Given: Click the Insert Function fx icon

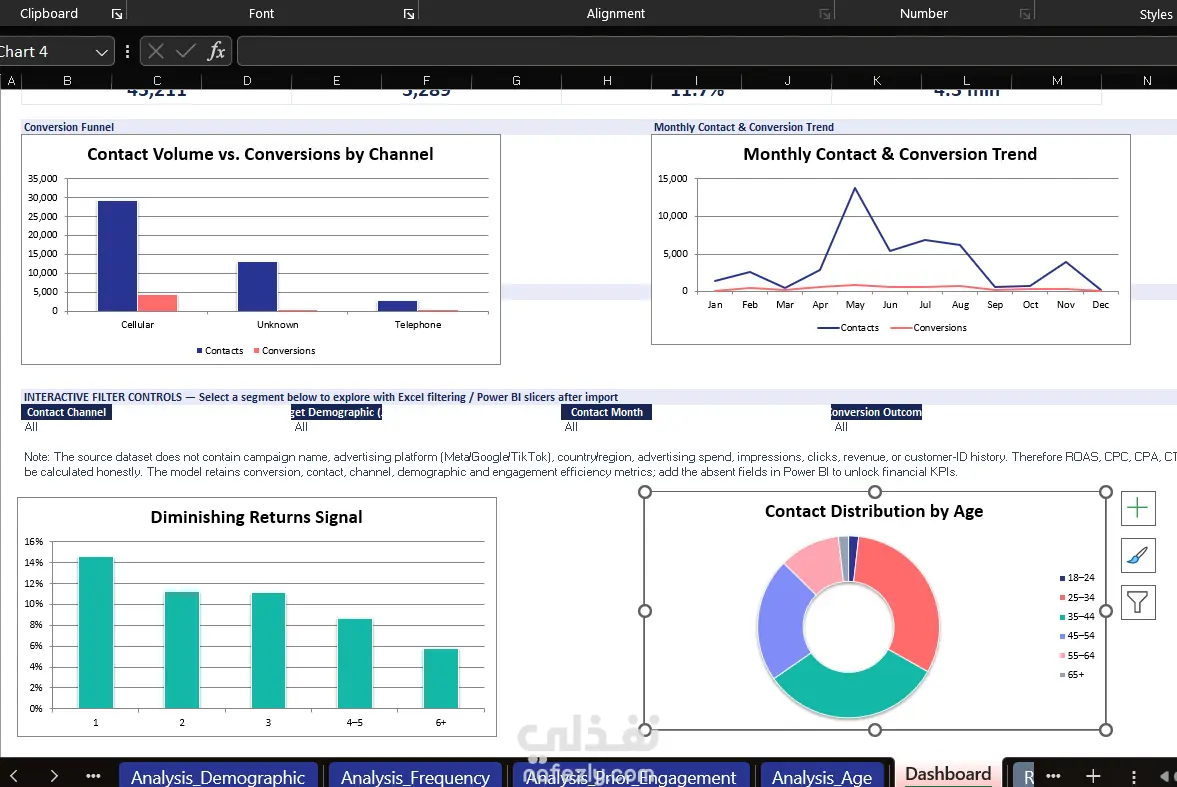Looking at the screenshot, I should pyautogui.click(x=216, y=51).
